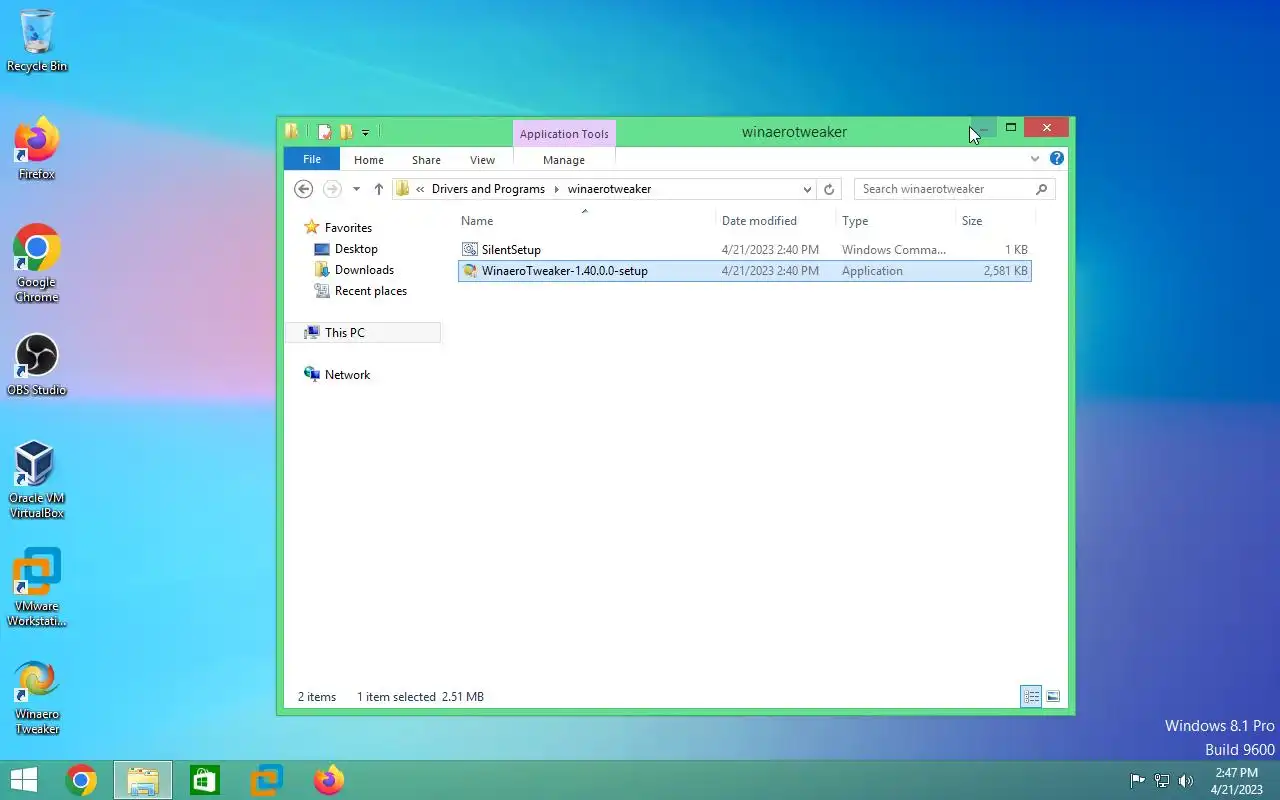Sort by the Type column header
This screenshot has width=1280, height=800.
pos(896,221)
